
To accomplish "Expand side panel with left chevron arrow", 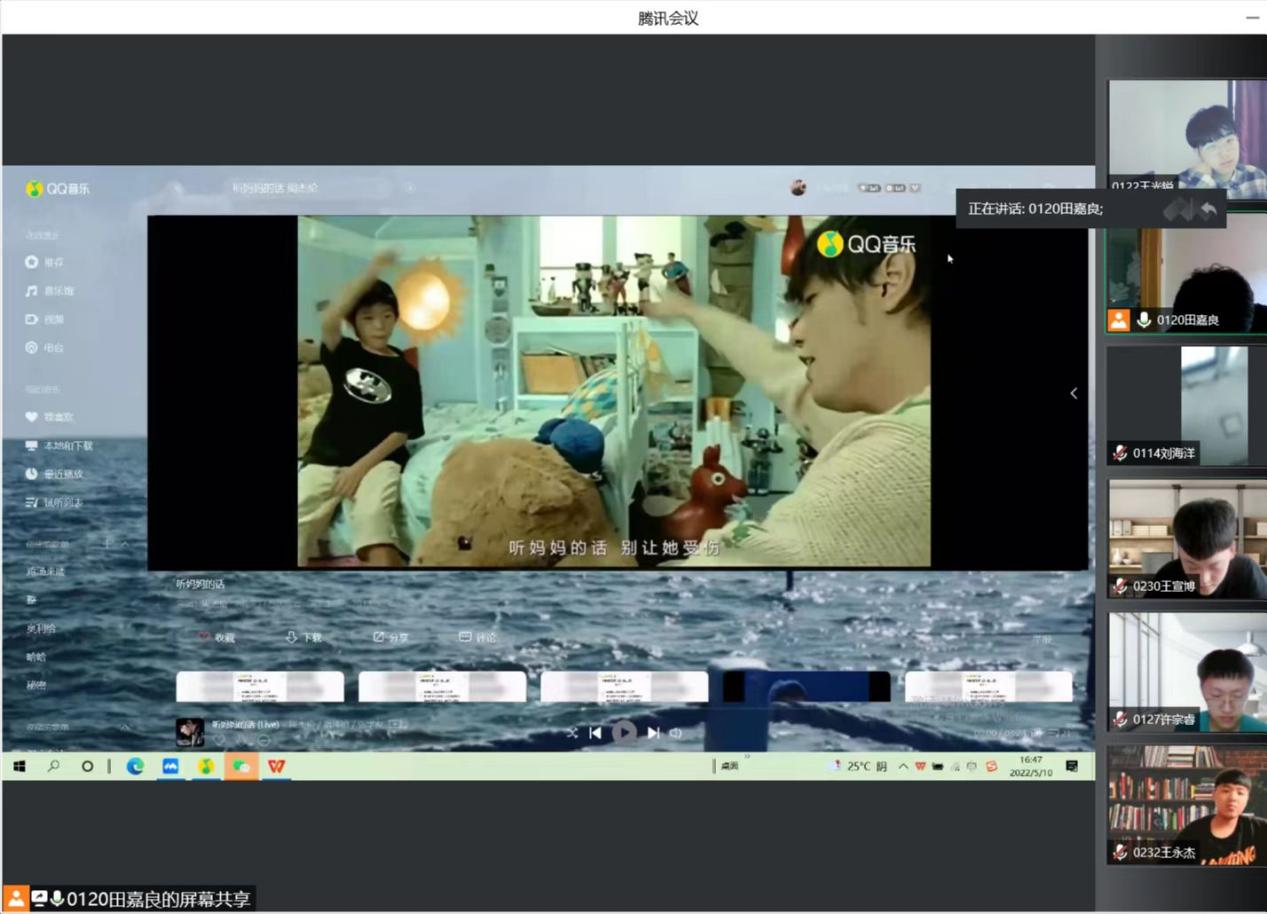I will coord(1073,393).
